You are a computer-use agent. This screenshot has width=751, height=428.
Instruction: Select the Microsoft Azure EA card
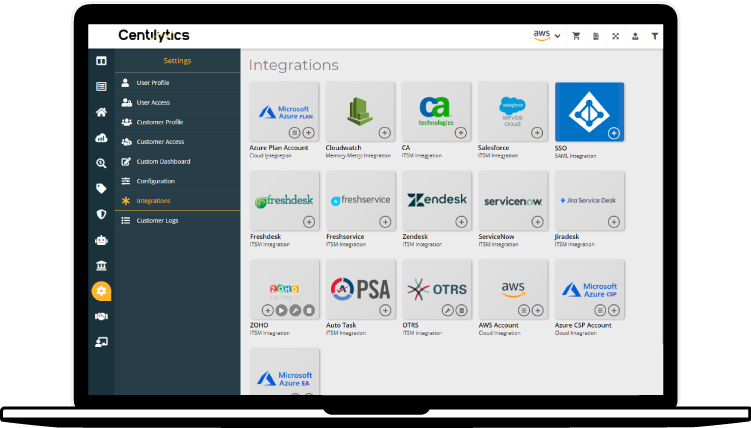click(284, 372)
